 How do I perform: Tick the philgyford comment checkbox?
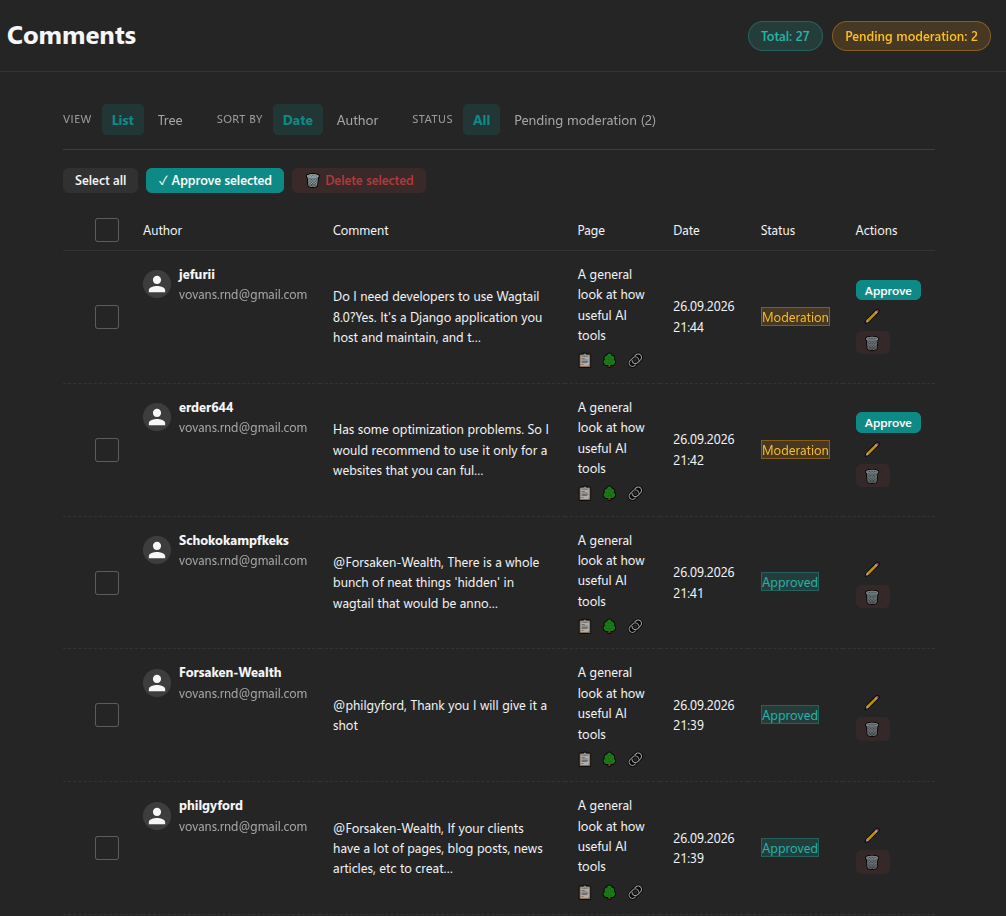pos(107,848)
